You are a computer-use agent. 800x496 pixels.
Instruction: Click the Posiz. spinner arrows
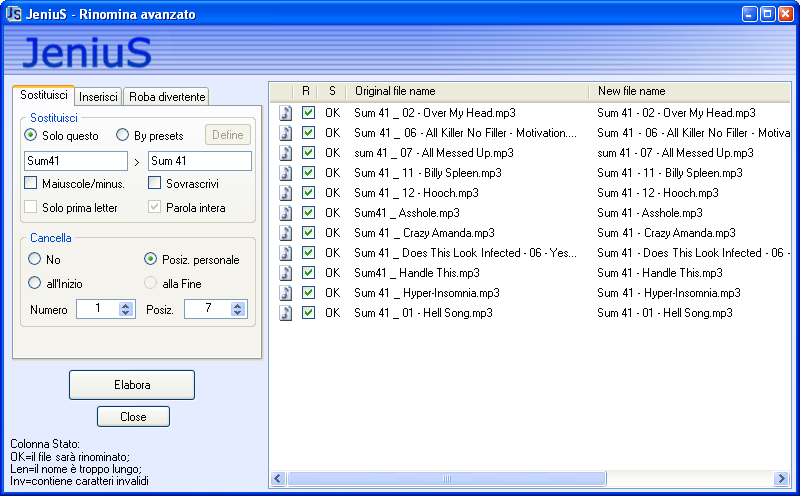point(237,309)
